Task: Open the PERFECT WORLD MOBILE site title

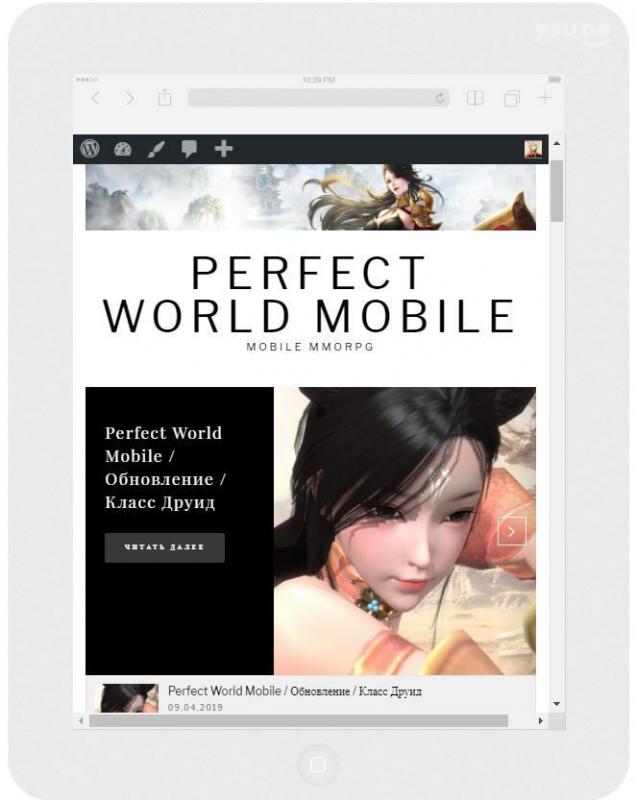Action: pyautogui.click(x=309, y=294)
